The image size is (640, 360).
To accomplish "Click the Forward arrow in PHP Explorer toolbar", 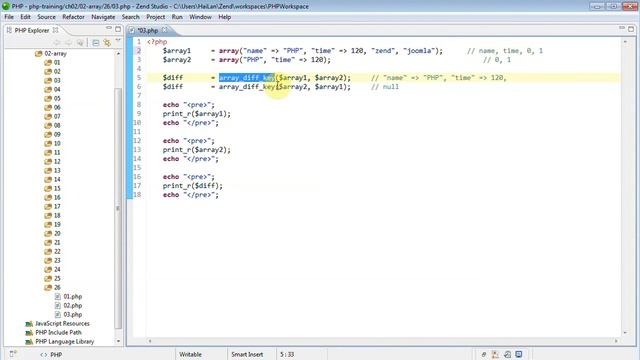I will 69,42.
